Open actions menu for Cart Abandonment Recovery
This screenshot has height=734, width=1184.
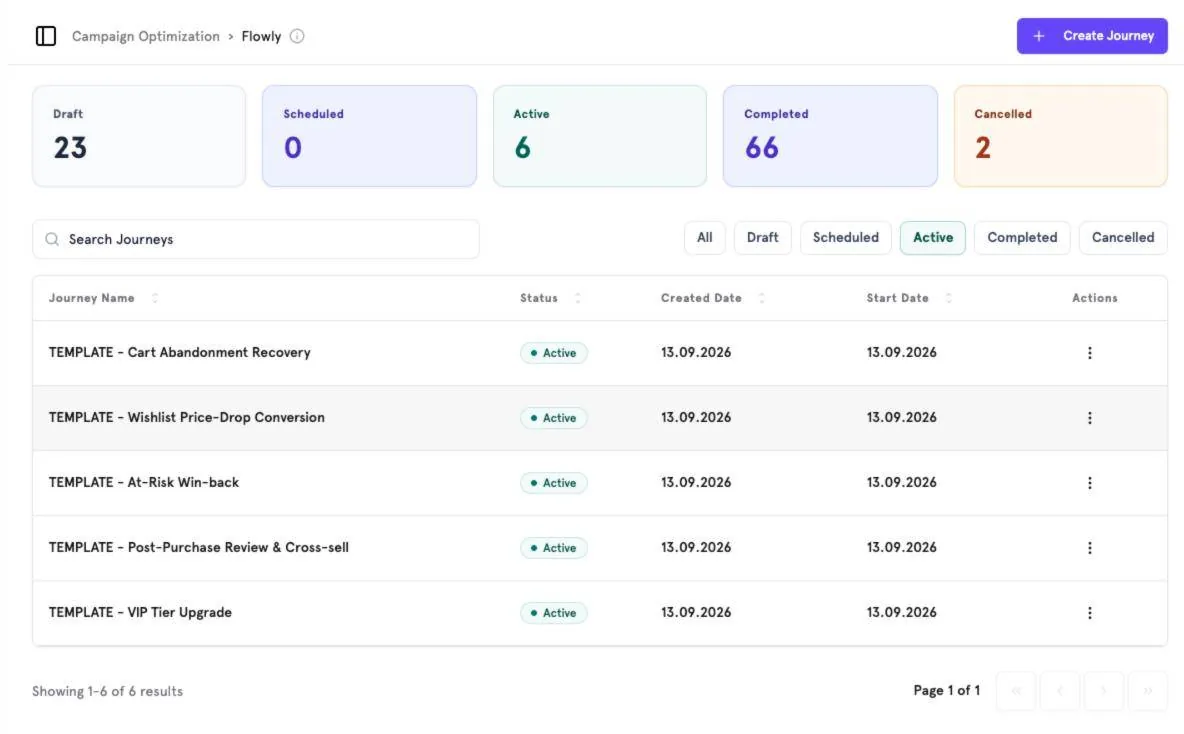pos(1089,353)
